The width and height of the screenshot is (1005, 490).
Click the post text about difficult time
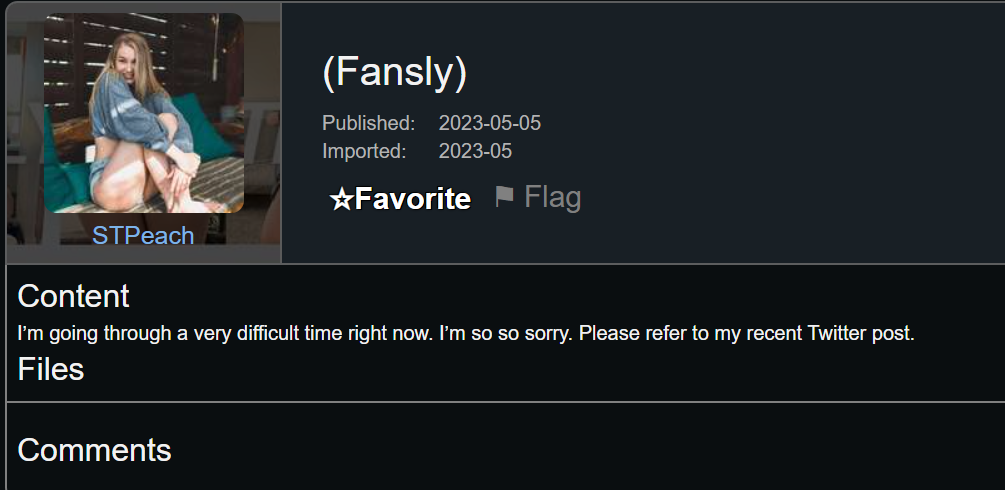coord(466,334)
